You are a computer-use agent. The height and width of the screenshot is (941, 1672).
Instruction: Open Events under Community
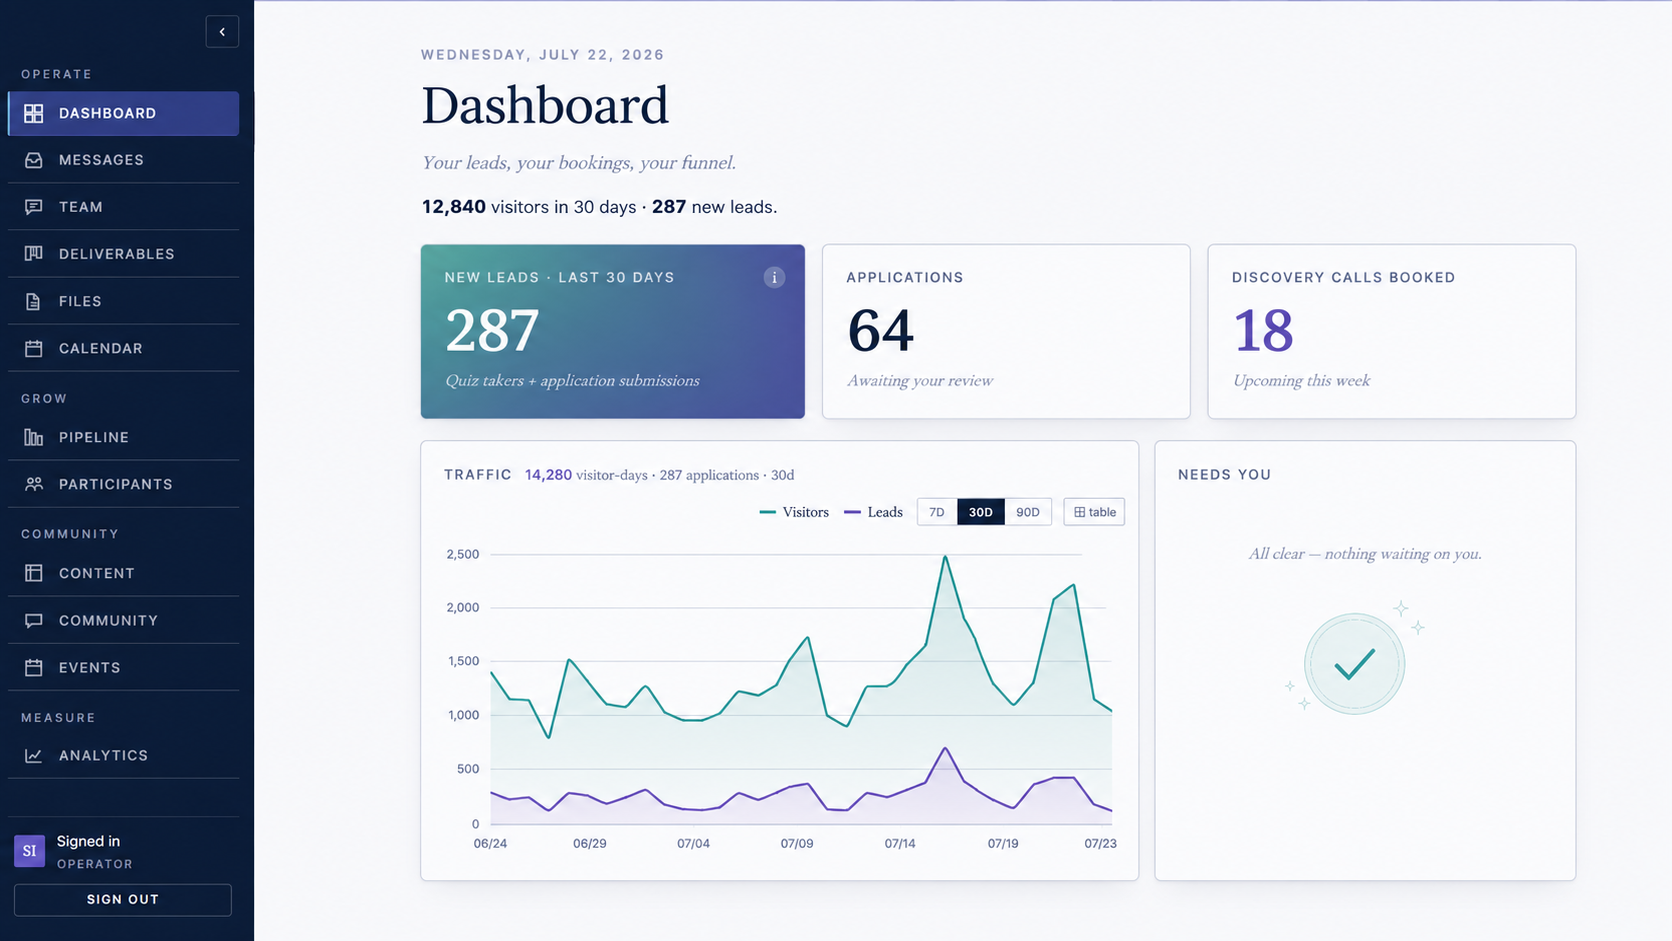coord(123,667)
